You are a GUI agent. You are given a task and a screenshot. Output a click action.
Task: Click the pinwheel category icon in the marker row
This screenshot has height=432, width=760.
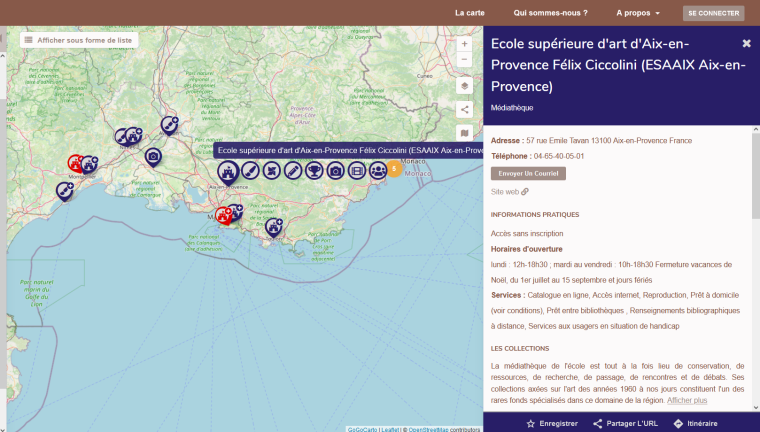pos(272,171)
